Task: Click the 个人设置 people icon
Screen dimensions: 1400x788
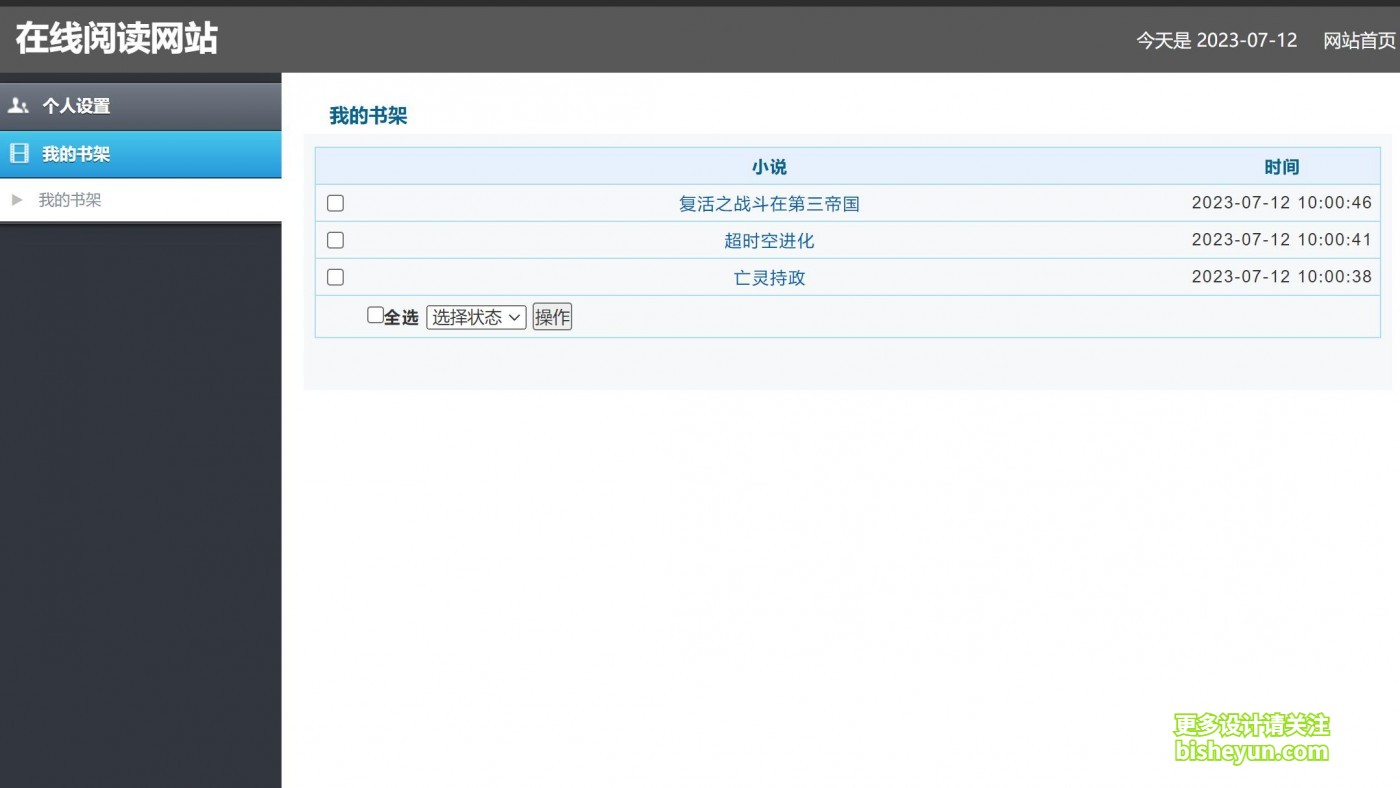Action: tap(18, 105)
